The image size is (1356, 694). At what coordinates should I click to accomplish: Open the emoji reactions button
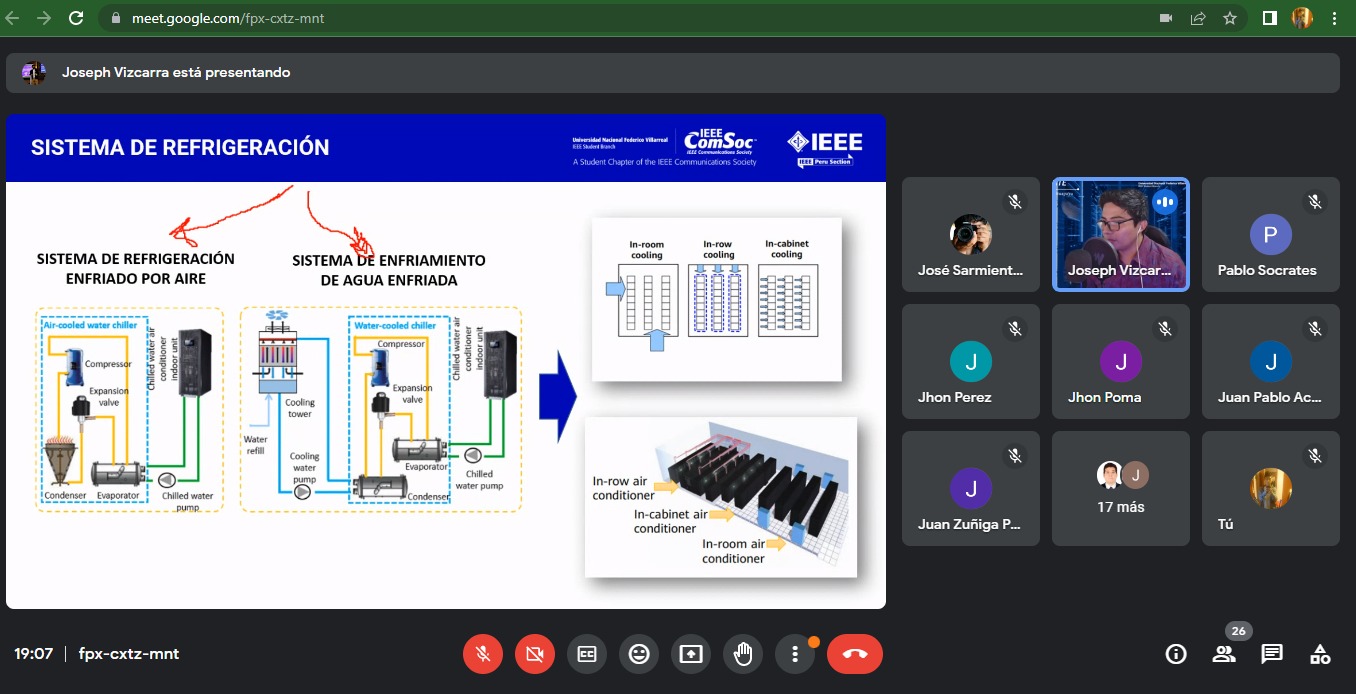tap(639, 654)
